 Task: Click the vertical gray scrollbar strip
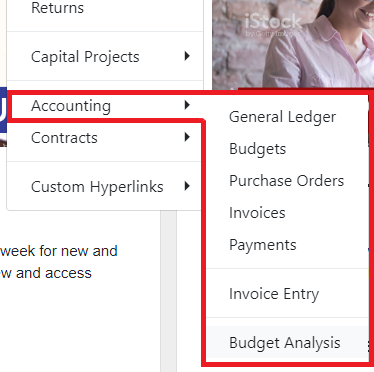click(x=168, y=291)
